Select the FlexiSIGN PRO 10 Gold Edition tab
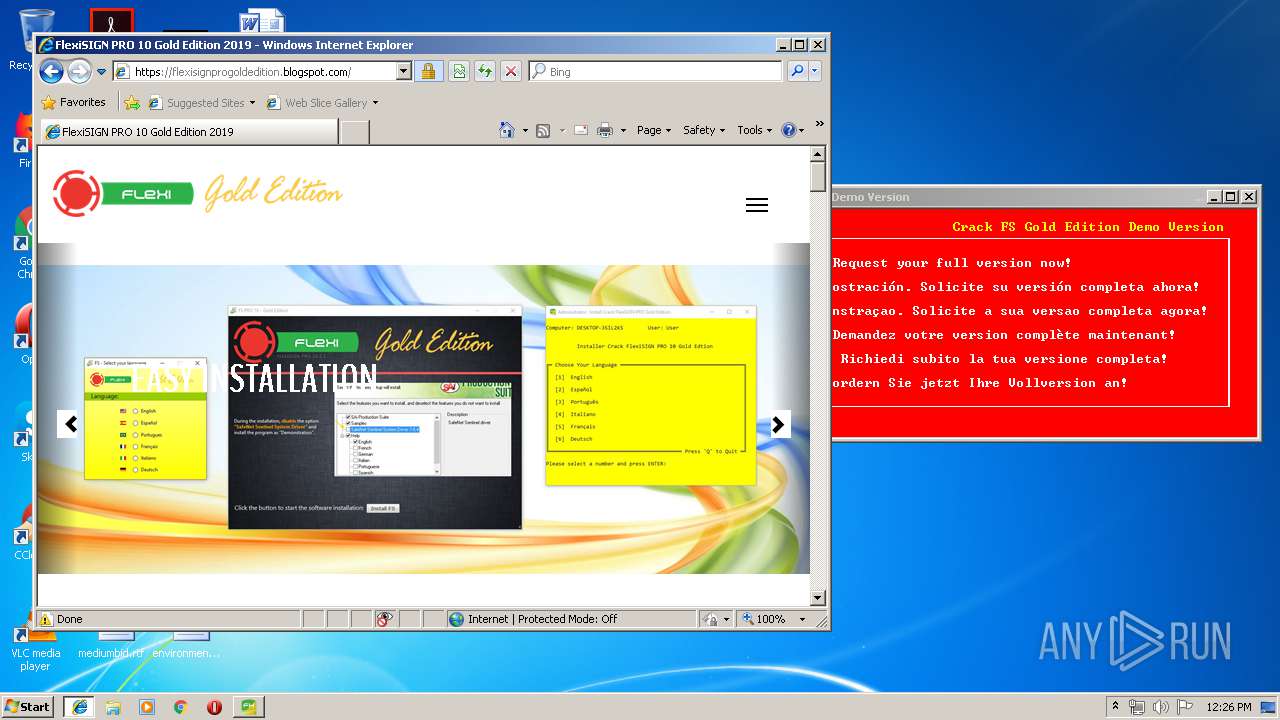This screenshot has width=1280, height=720. tap(189, 131)
